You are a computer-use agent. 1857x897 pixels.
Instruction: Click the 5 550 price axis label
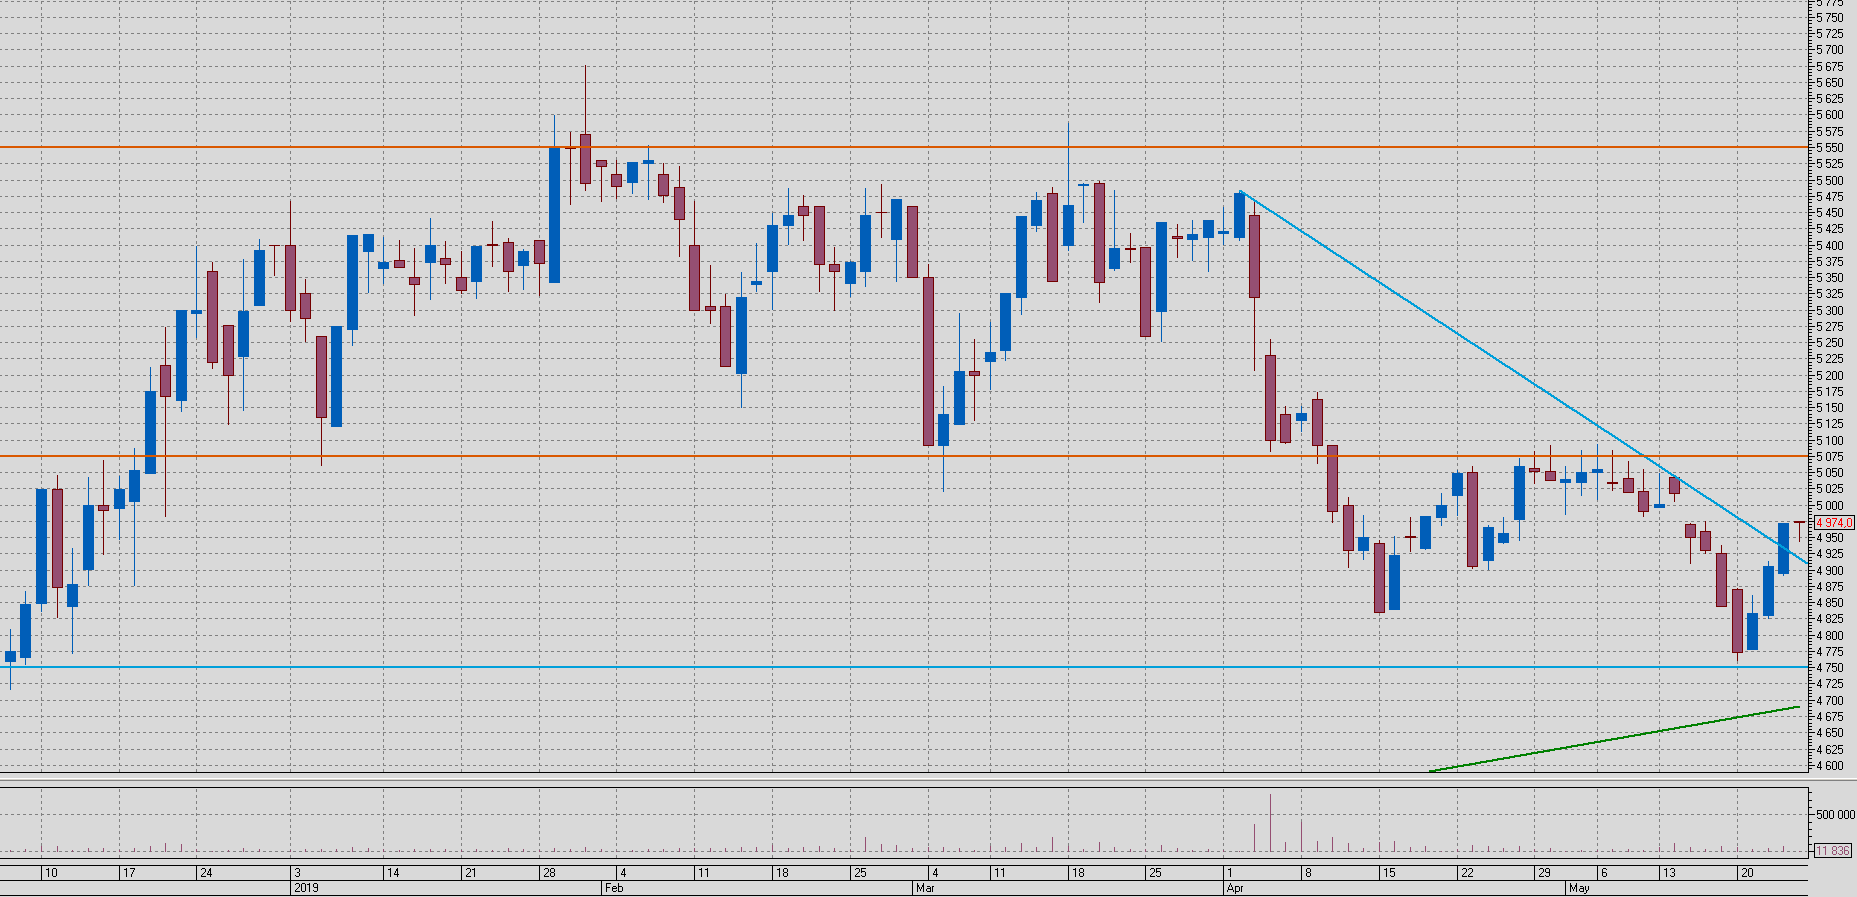click(1830, 148)
